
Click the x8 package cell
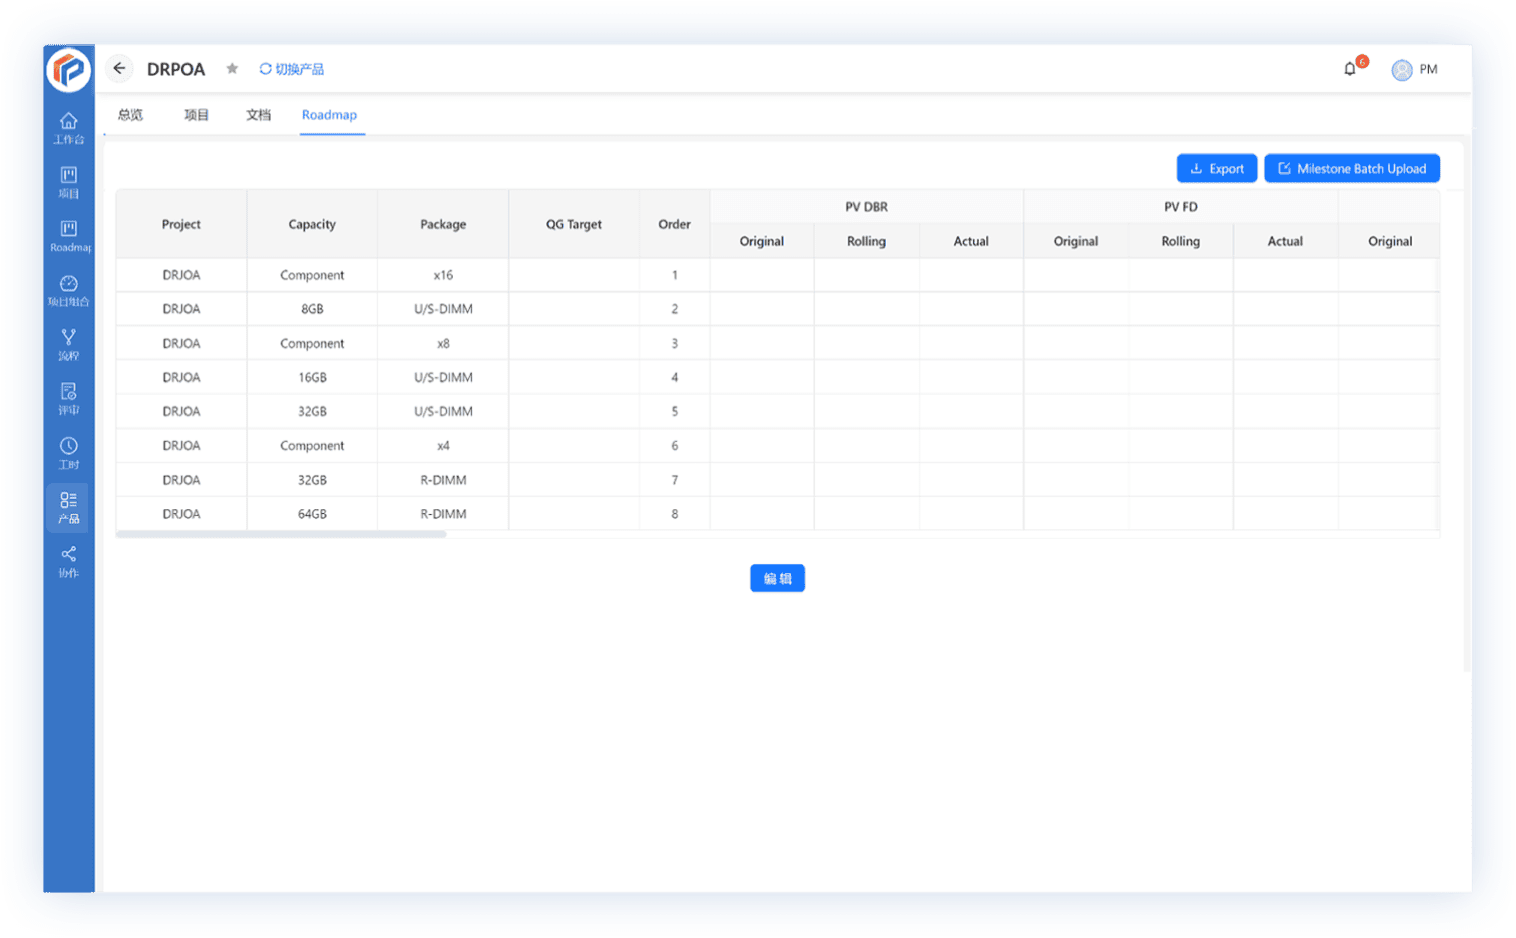click(x=443, y=343)
